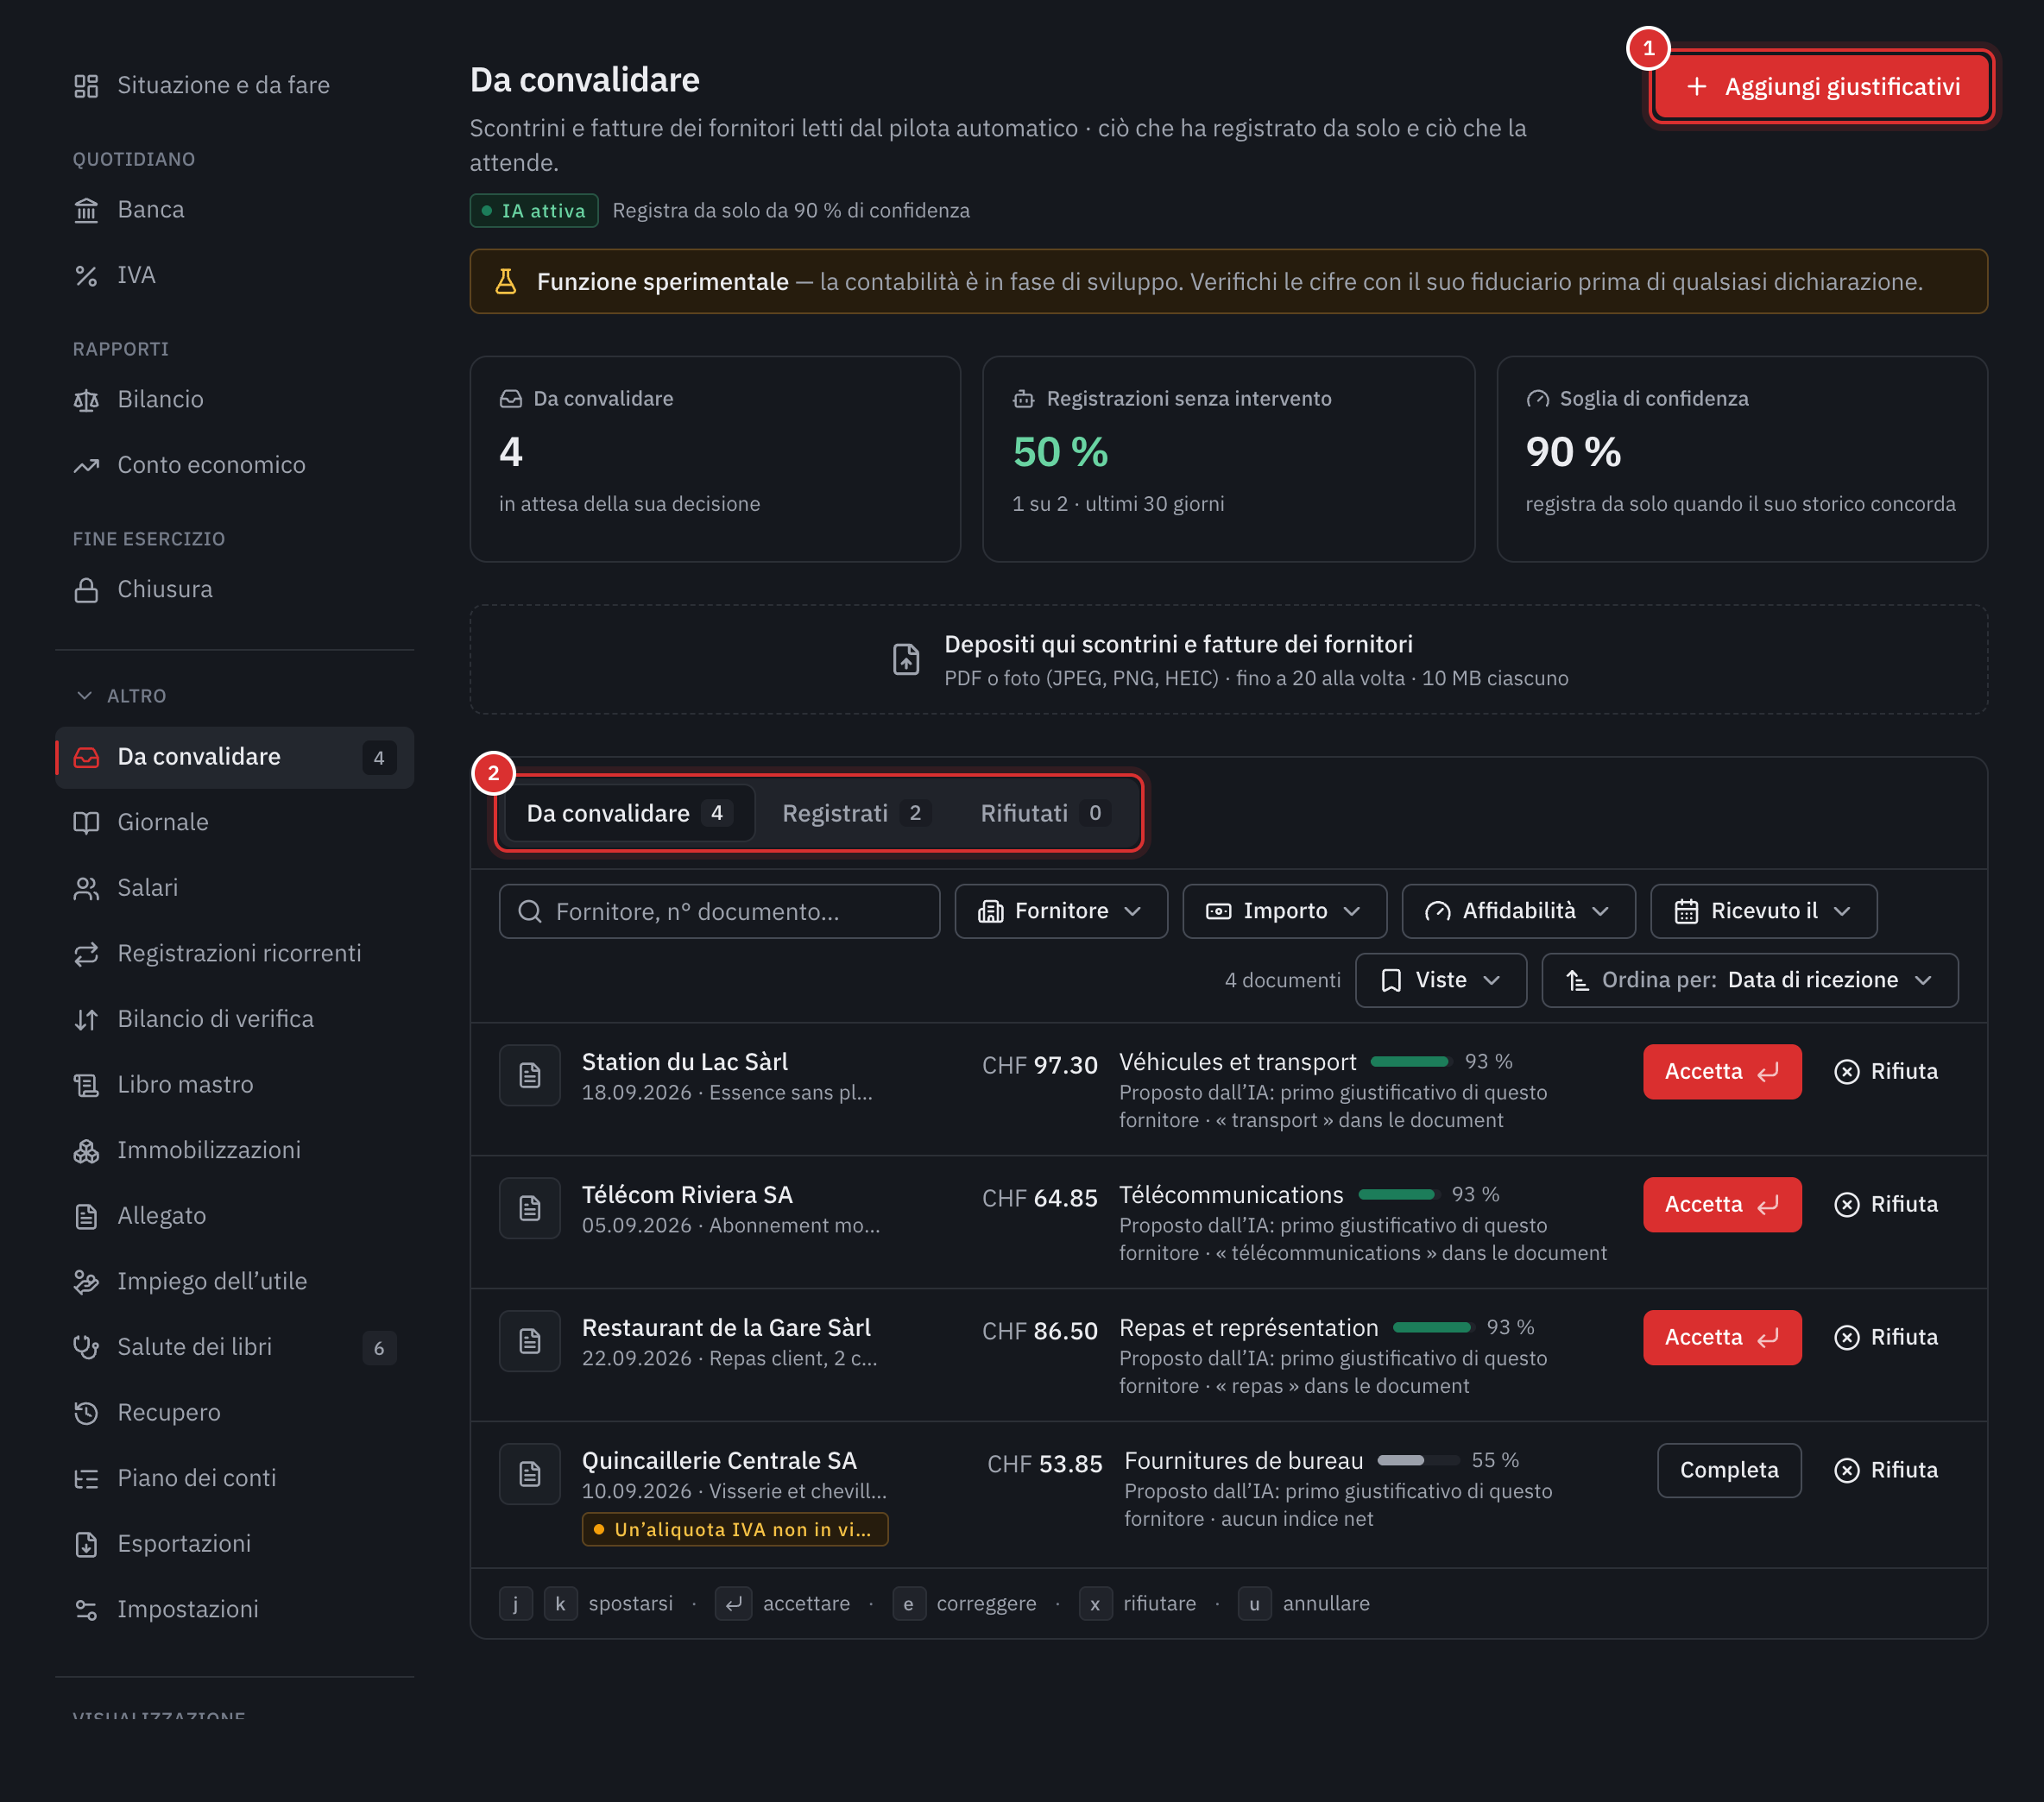Open the Esportazioni download icon
The height and width of the screenshot is (1802, 2044).
click(x=86, y=1544)
